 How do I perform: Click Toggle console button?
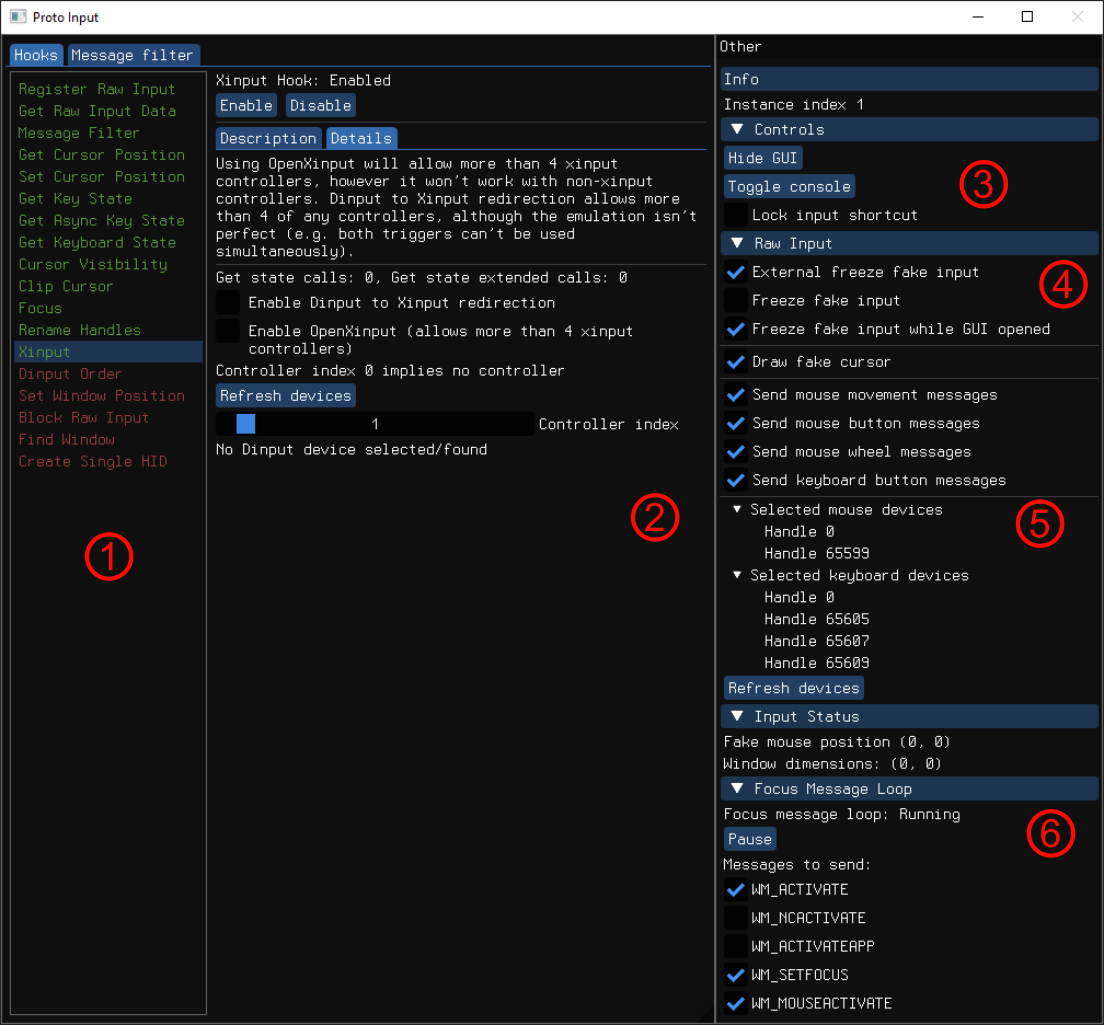tap(789, 187)
